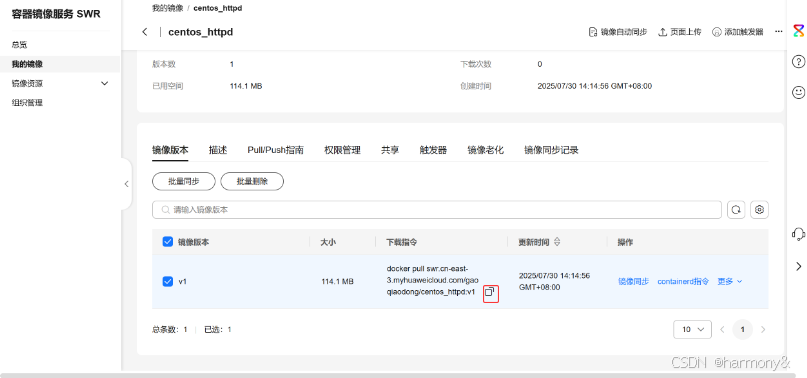Click the add trigger icon (添加触发器)
The width and height of the screenshot is (807, 378).
pos(717,32)
